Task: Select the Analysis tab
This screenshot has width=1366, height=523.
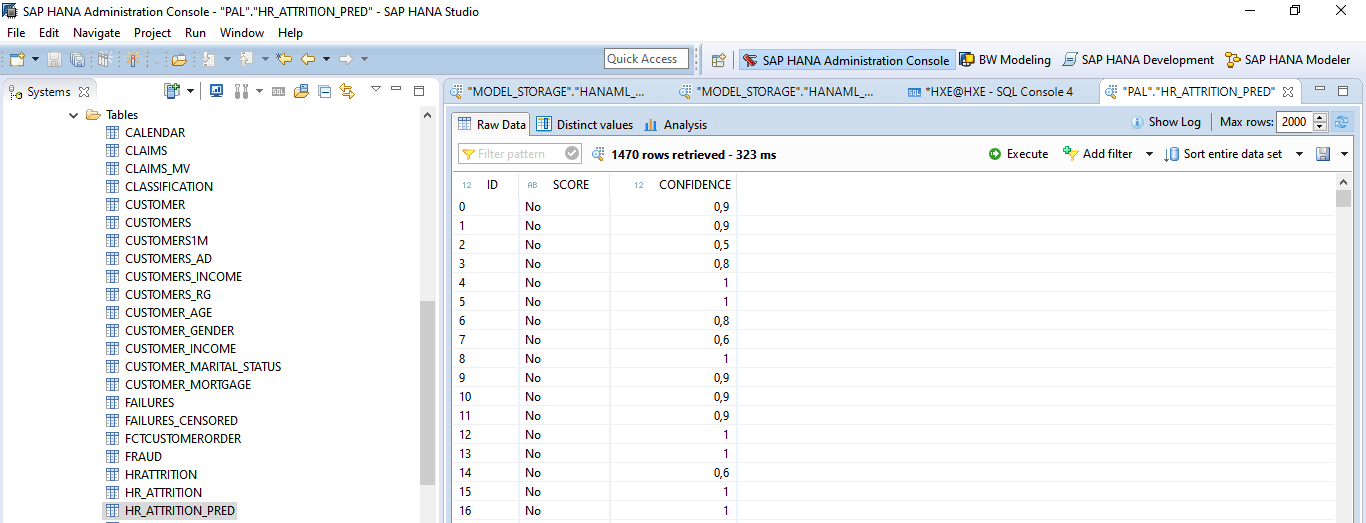Action: (x=676, y=125)
